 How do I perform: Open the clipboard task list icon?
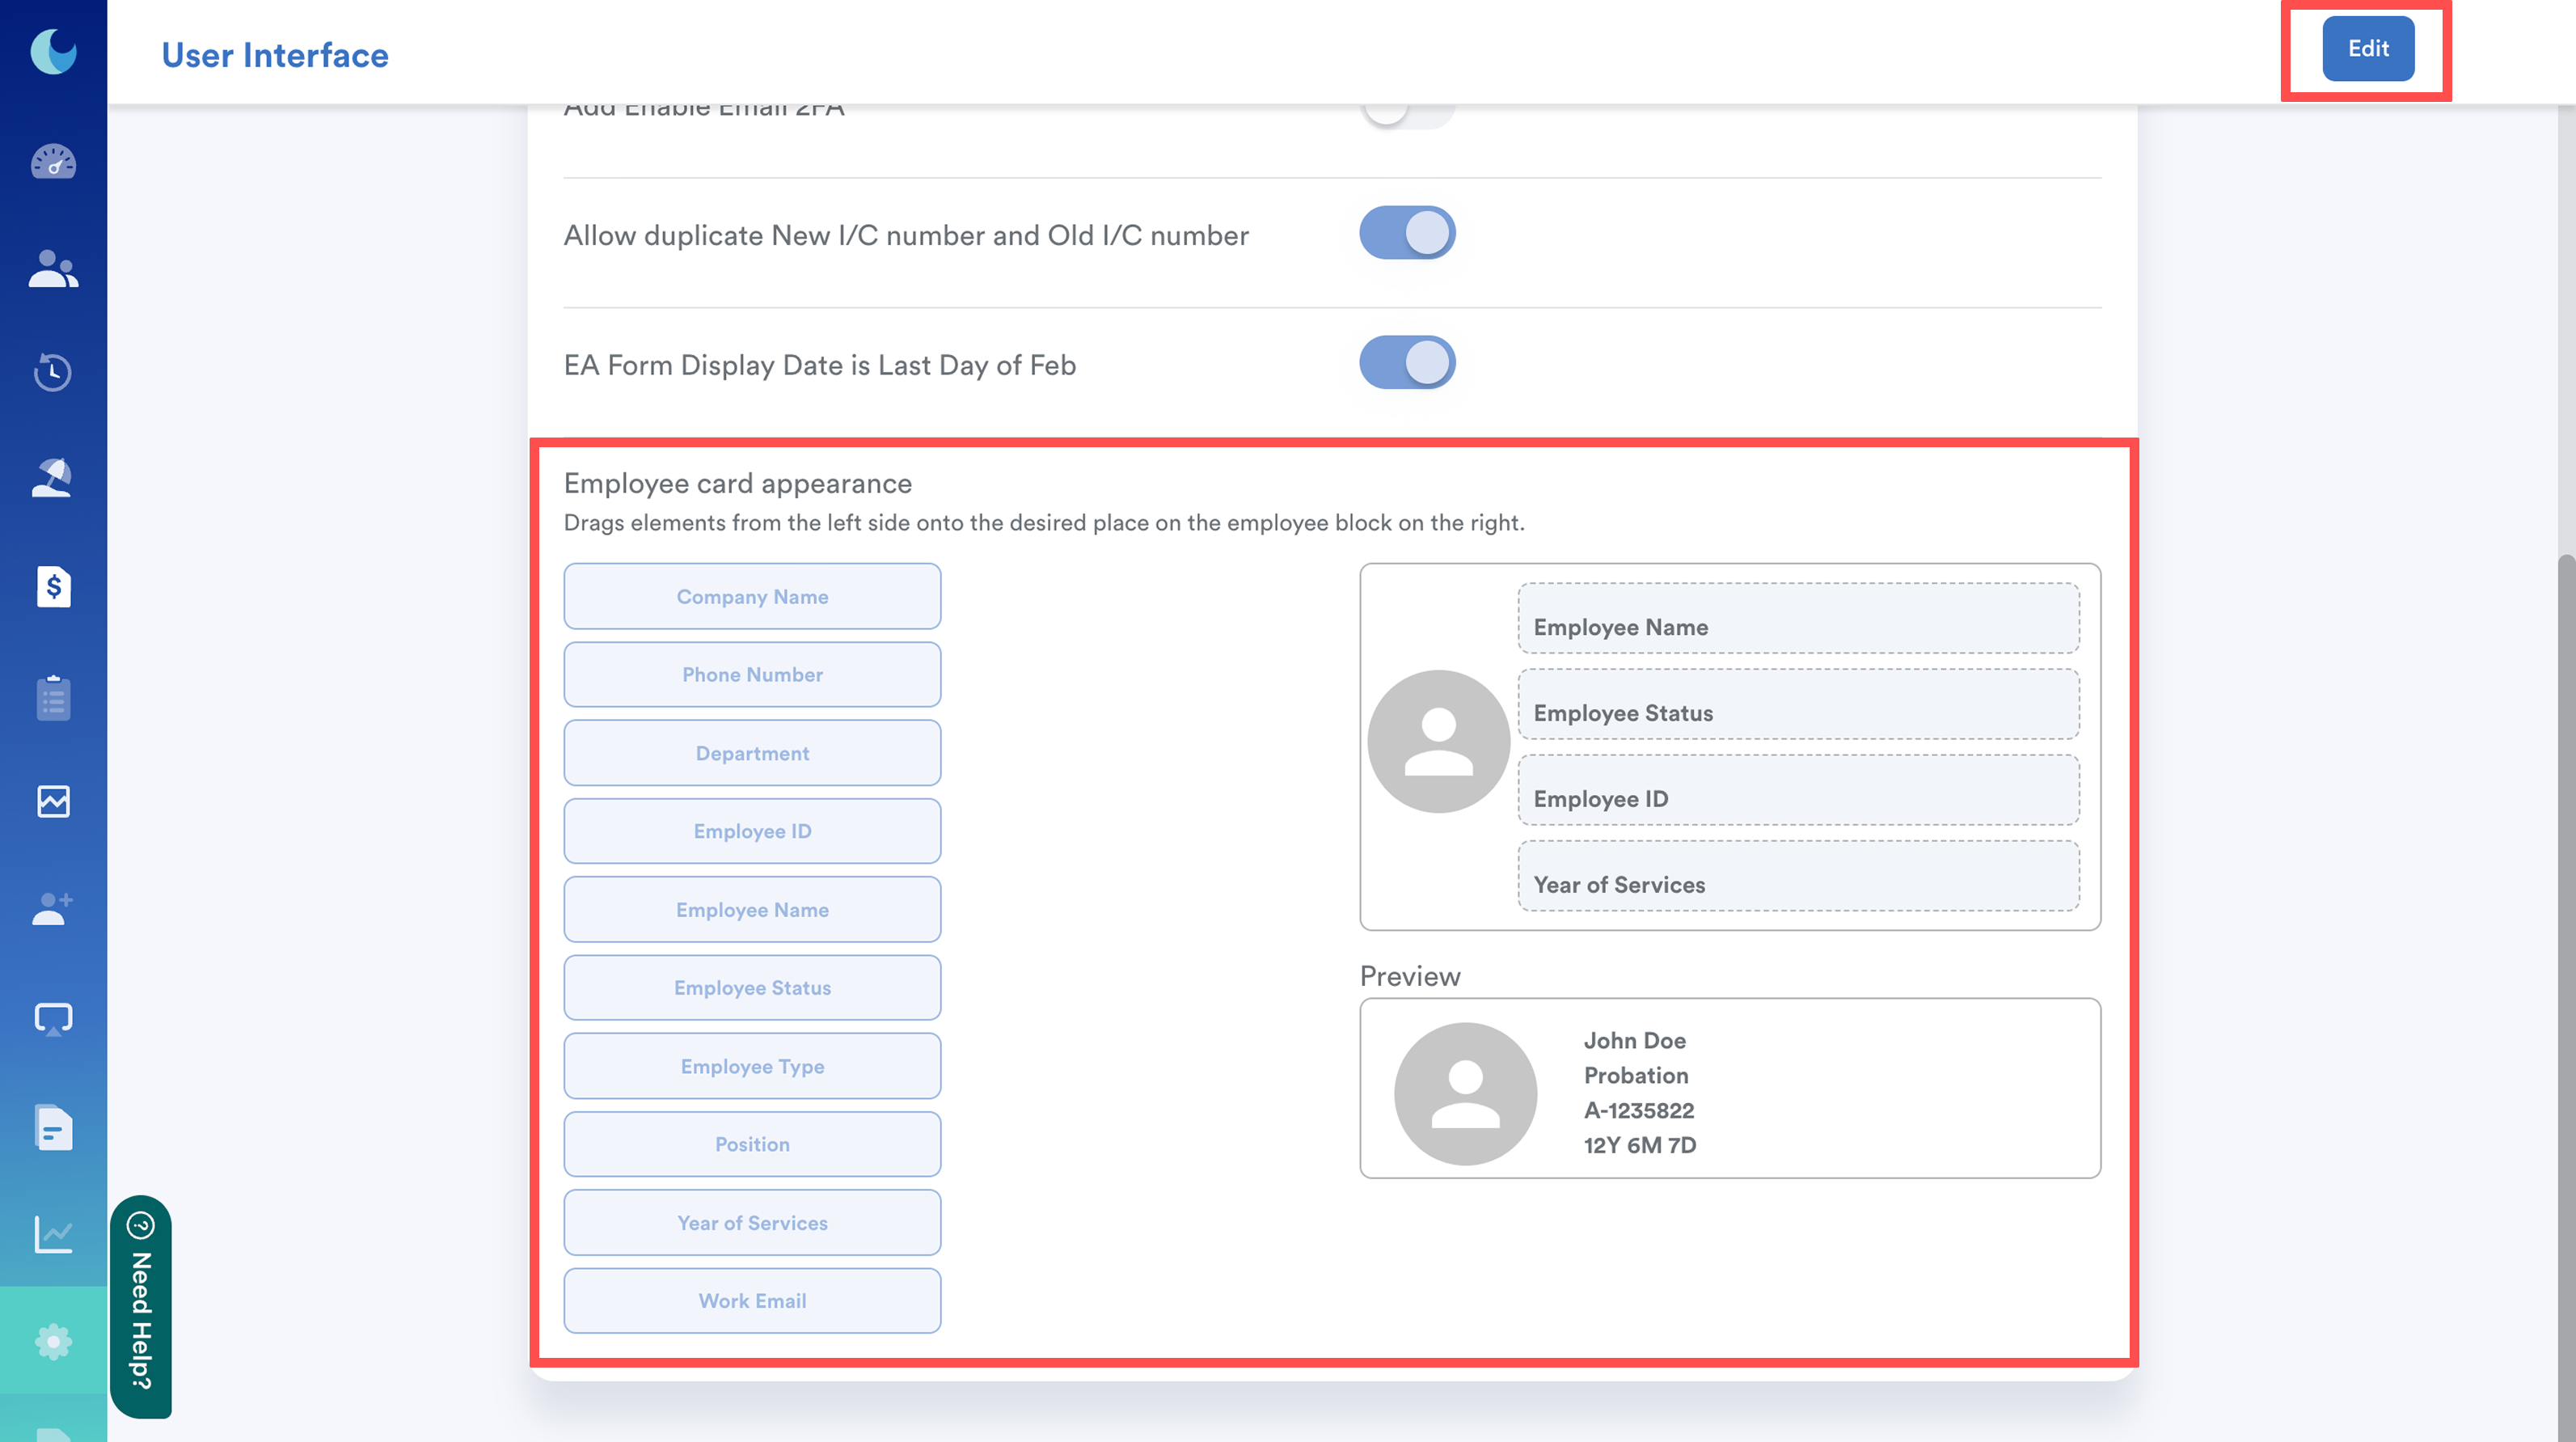click(53, 697)
